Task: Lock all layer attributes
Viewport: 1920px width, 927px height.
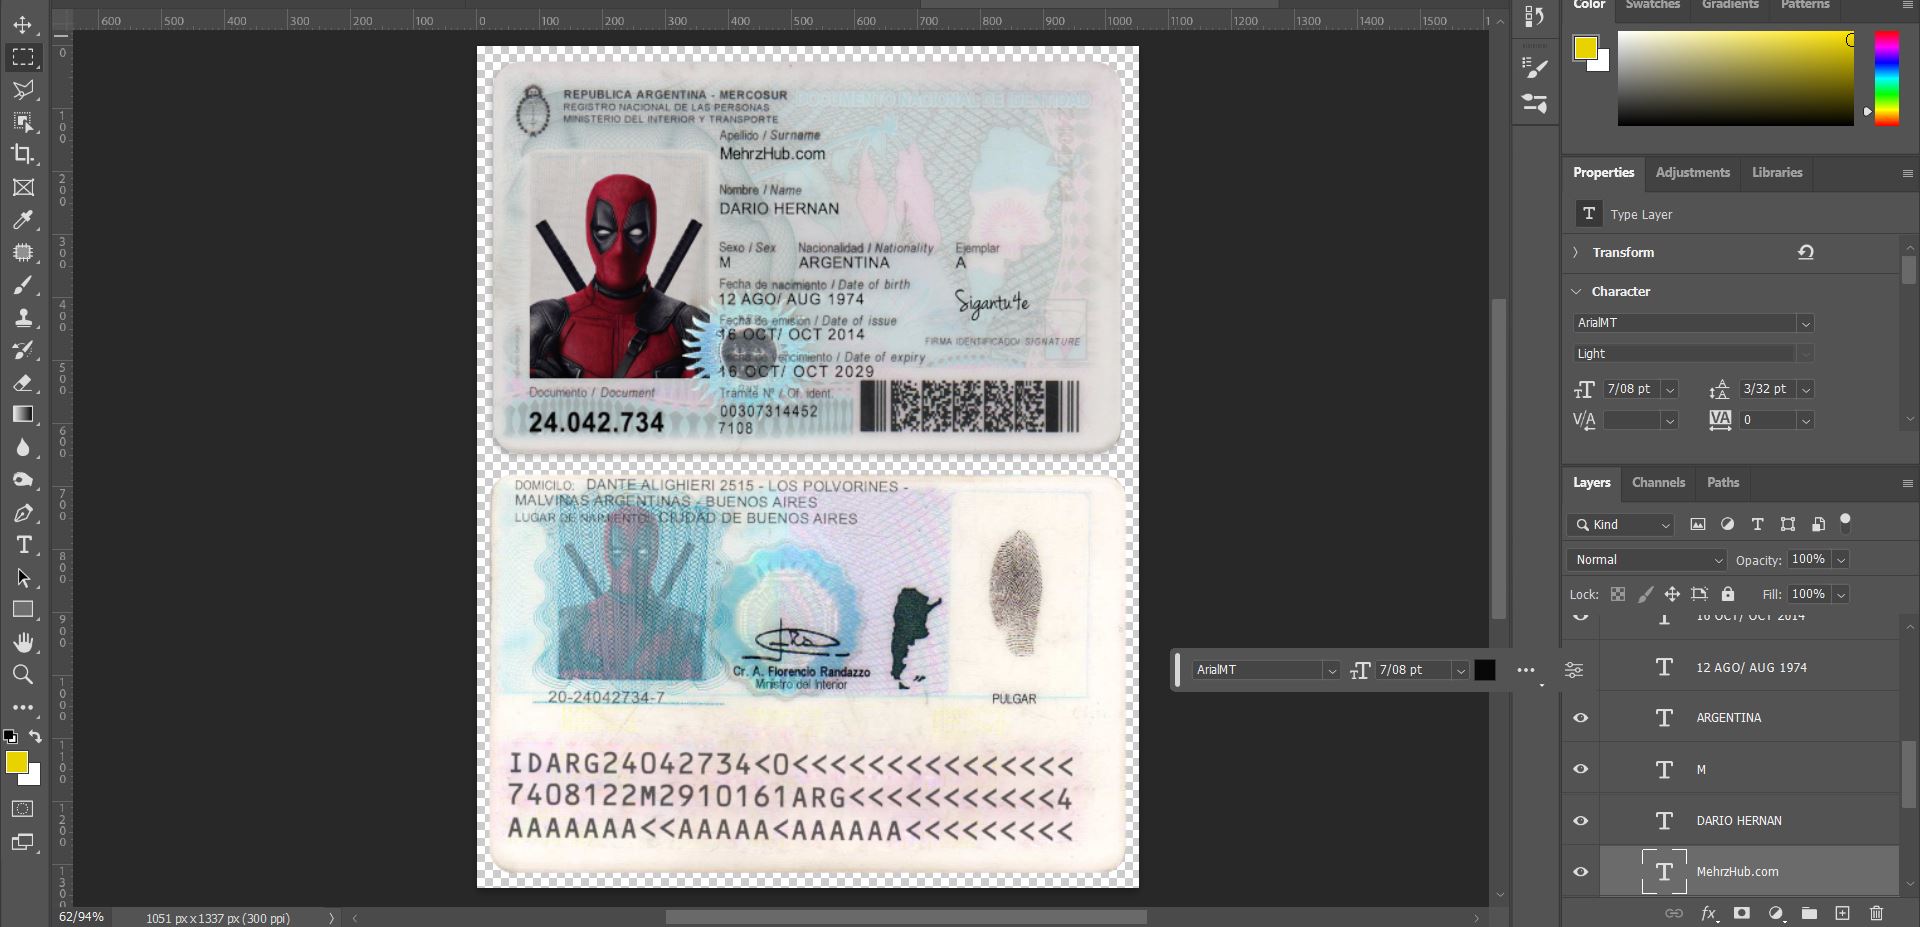Action: pos(1728,594)
